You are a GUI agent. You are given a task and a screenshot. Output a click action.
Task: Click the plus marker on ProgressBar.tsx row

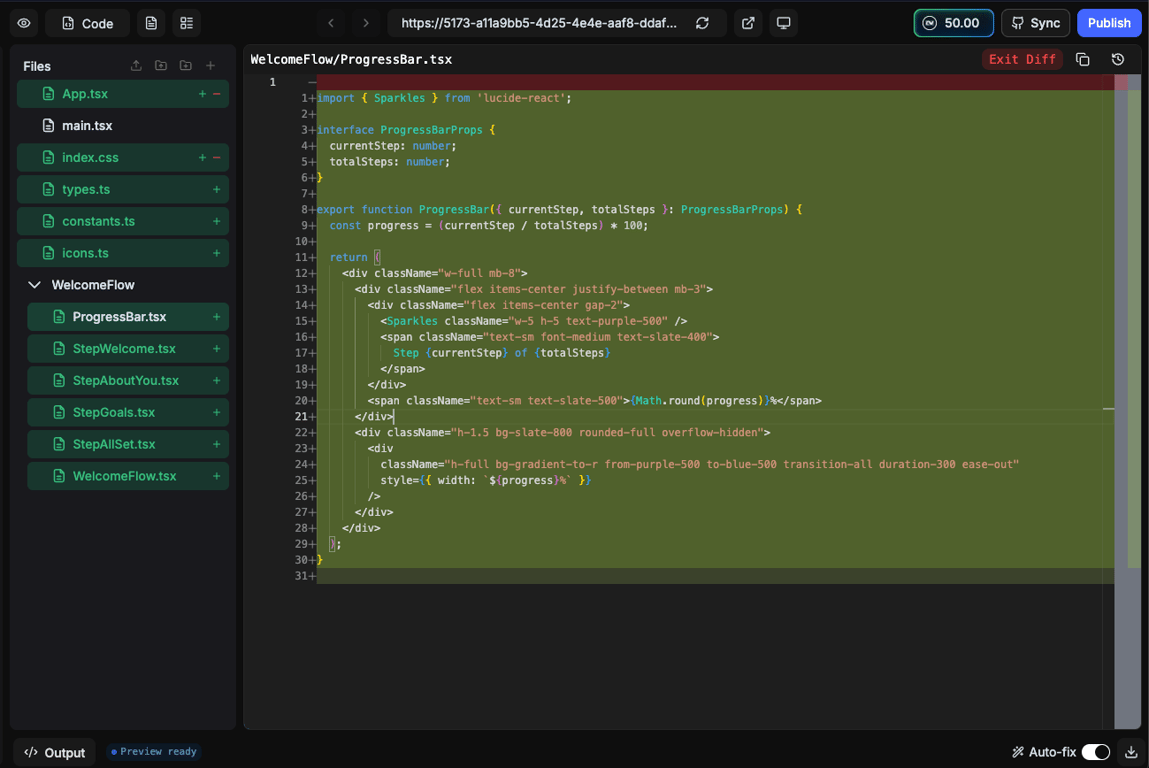point(217,317)
